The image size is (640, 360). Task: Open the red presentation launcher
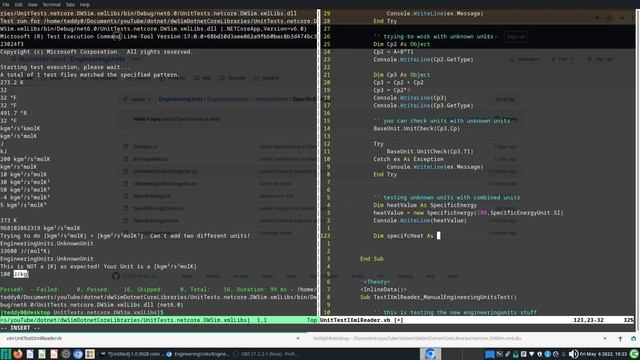[54, 354]
